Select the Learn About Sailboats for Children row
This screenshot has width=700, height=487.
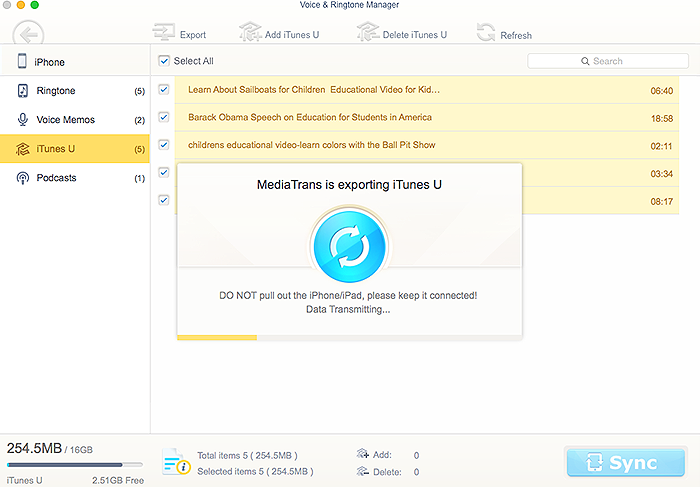click(427, 90)
